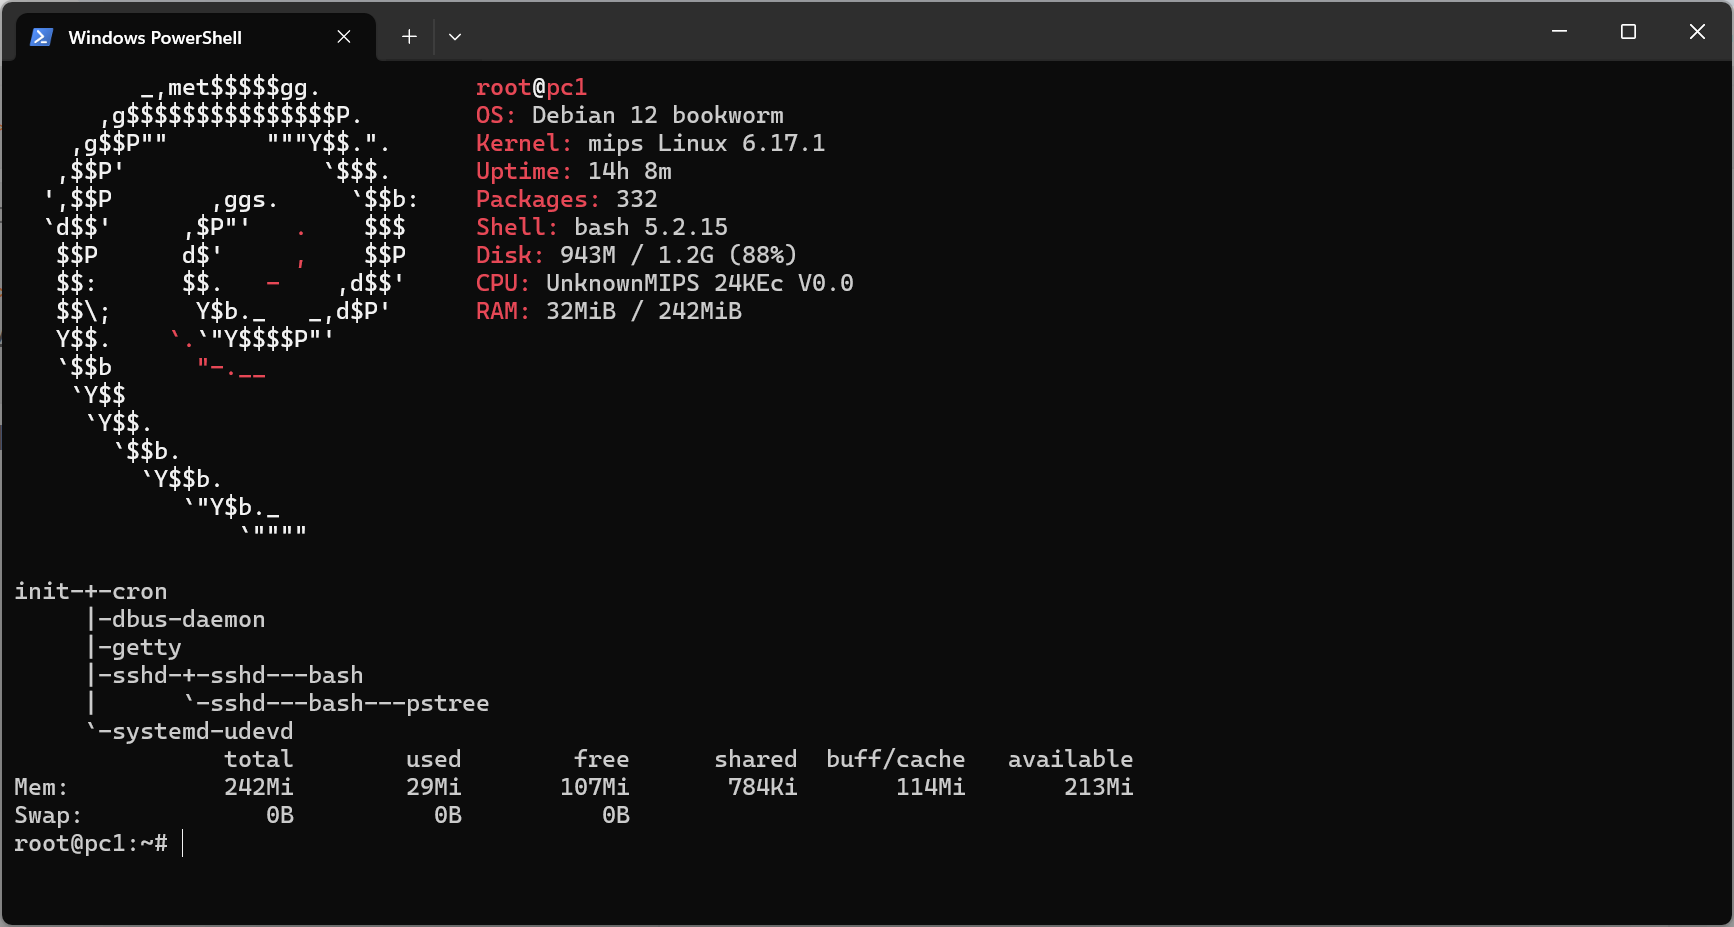Close the terminal window

pos(1697,32)
